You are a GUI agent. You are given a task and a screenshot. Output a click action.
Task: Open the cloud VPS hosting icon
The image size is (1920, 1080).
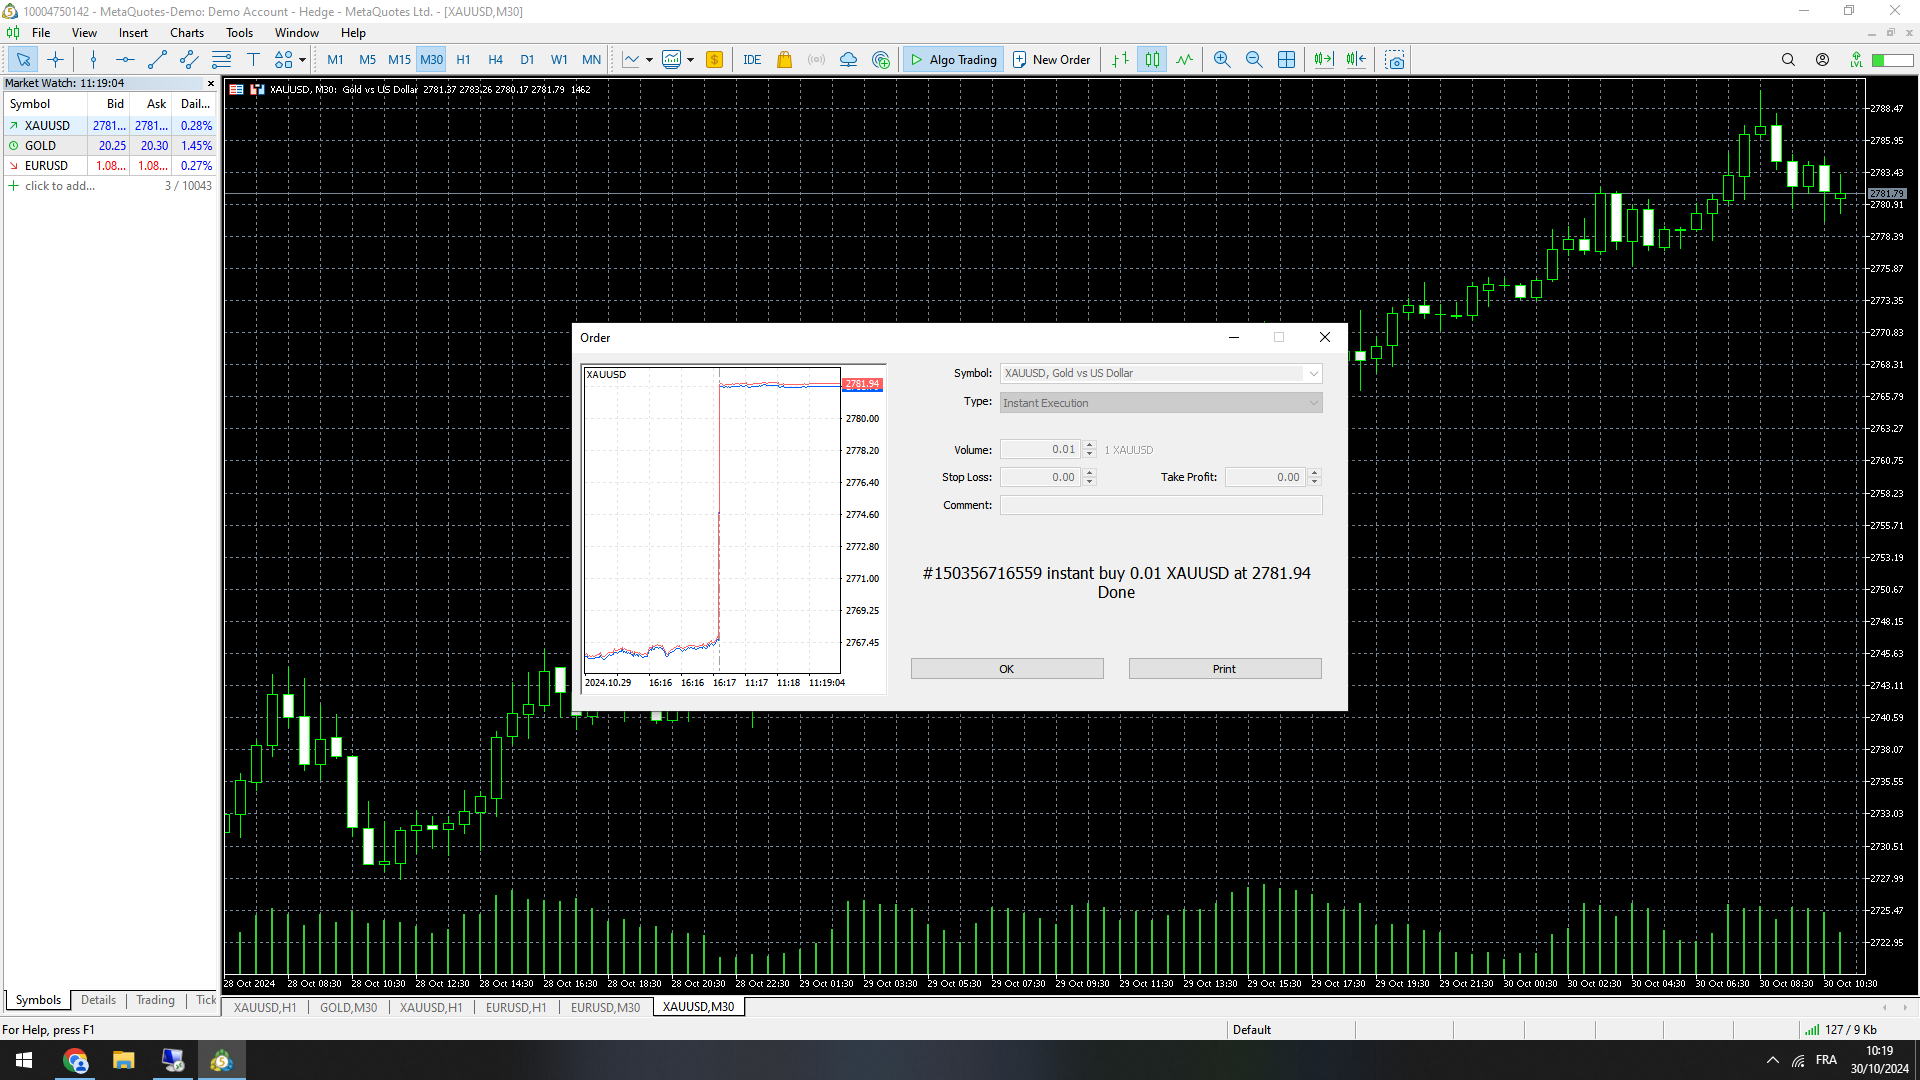[849, 60]
